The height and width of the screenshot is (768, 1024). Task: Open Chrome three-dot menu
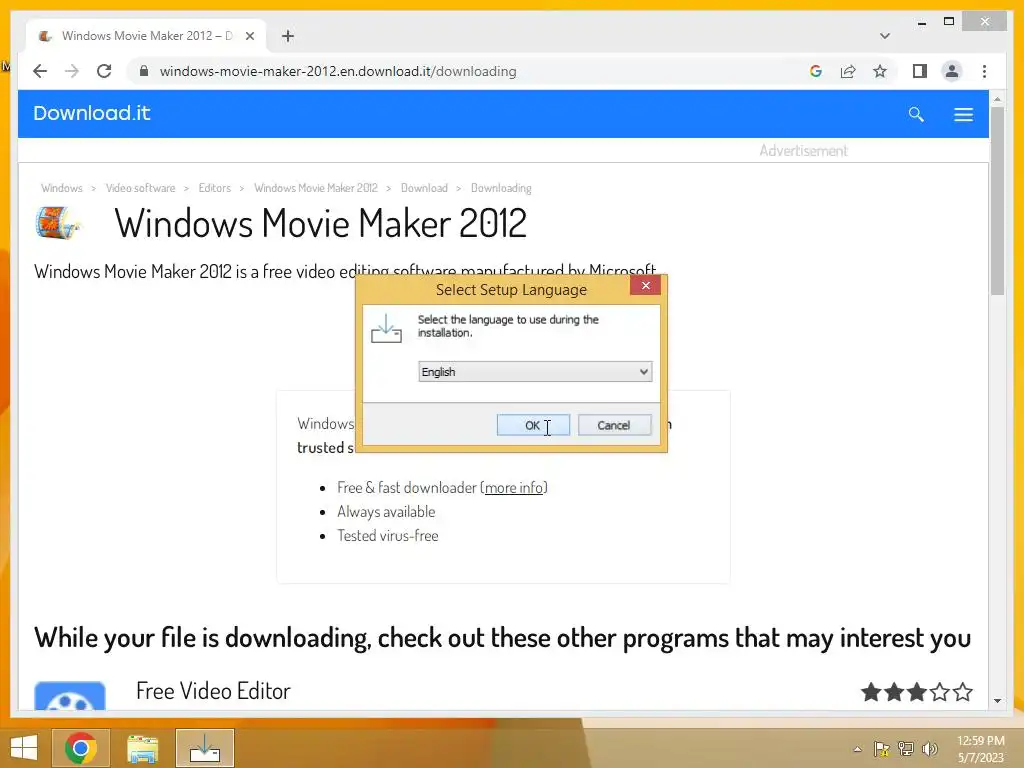[984, 71]
